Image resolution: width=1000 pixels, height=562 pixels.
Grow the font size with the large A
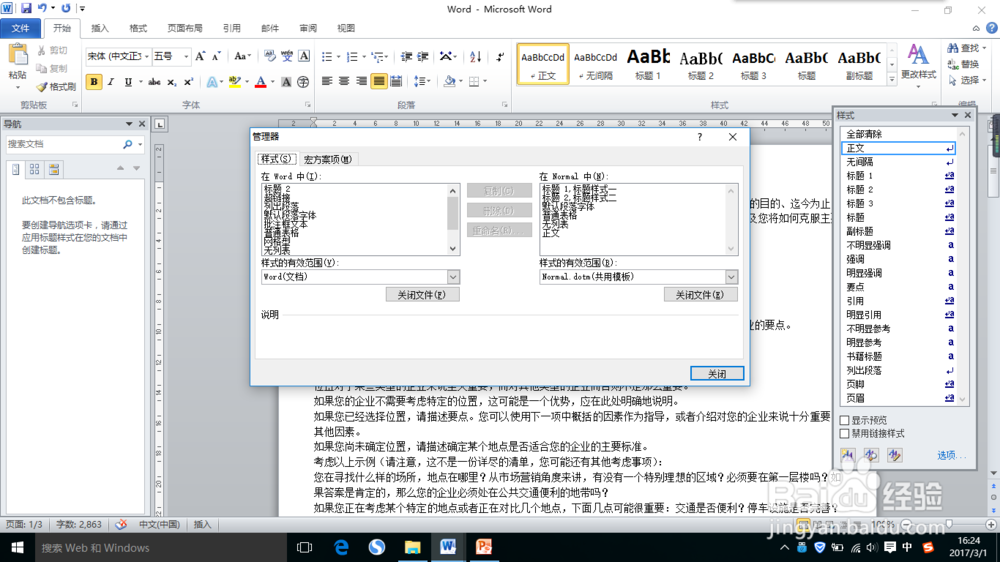(200, 57)
